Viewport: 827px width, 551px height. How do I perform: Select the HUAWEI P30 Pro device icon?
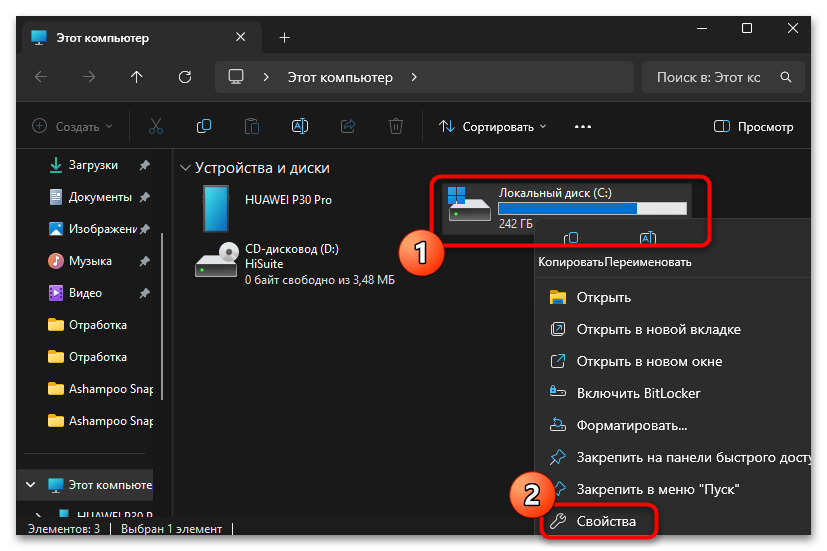click(x=216, y=208)
